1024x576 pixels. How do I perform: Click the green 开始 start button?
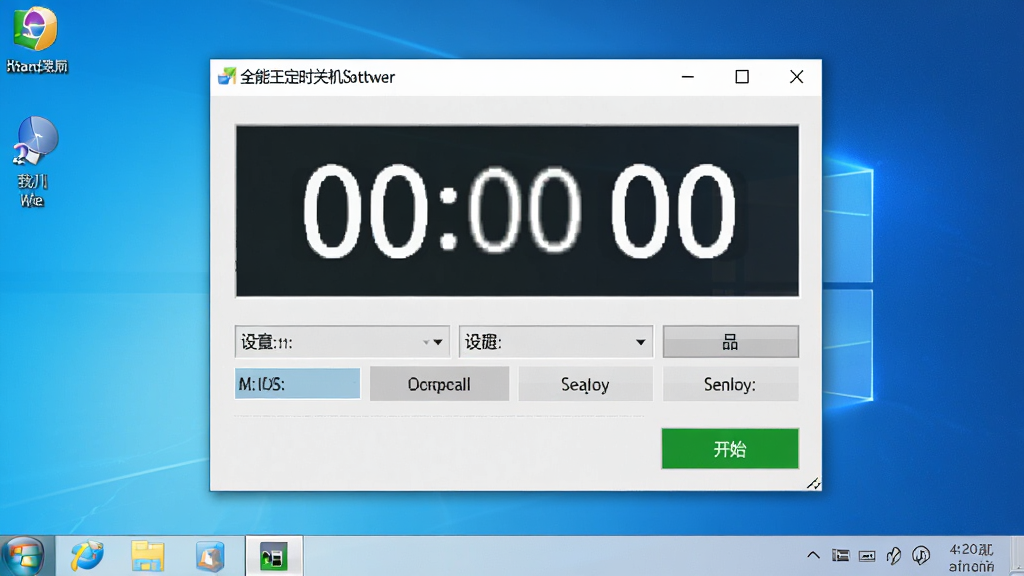(x=729, y=449)
